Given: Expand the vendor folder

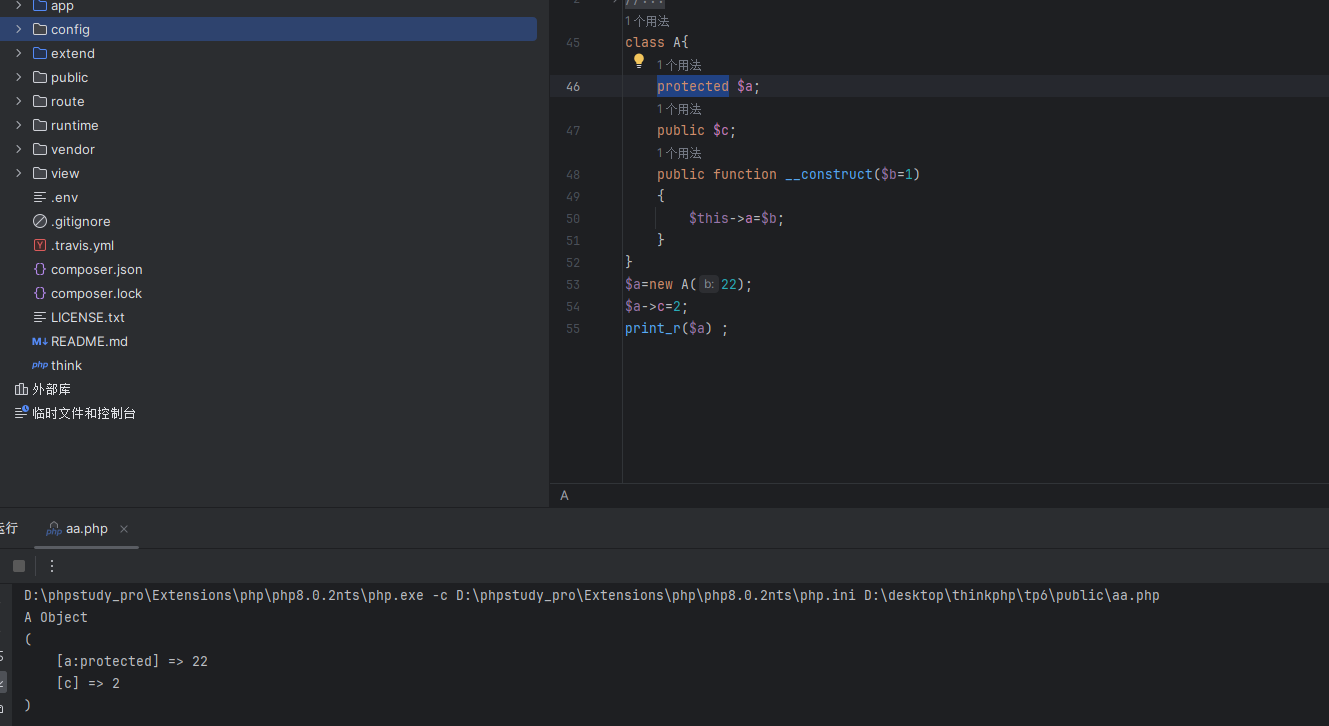Looking at the screenshot, I should tap(18, 149).
